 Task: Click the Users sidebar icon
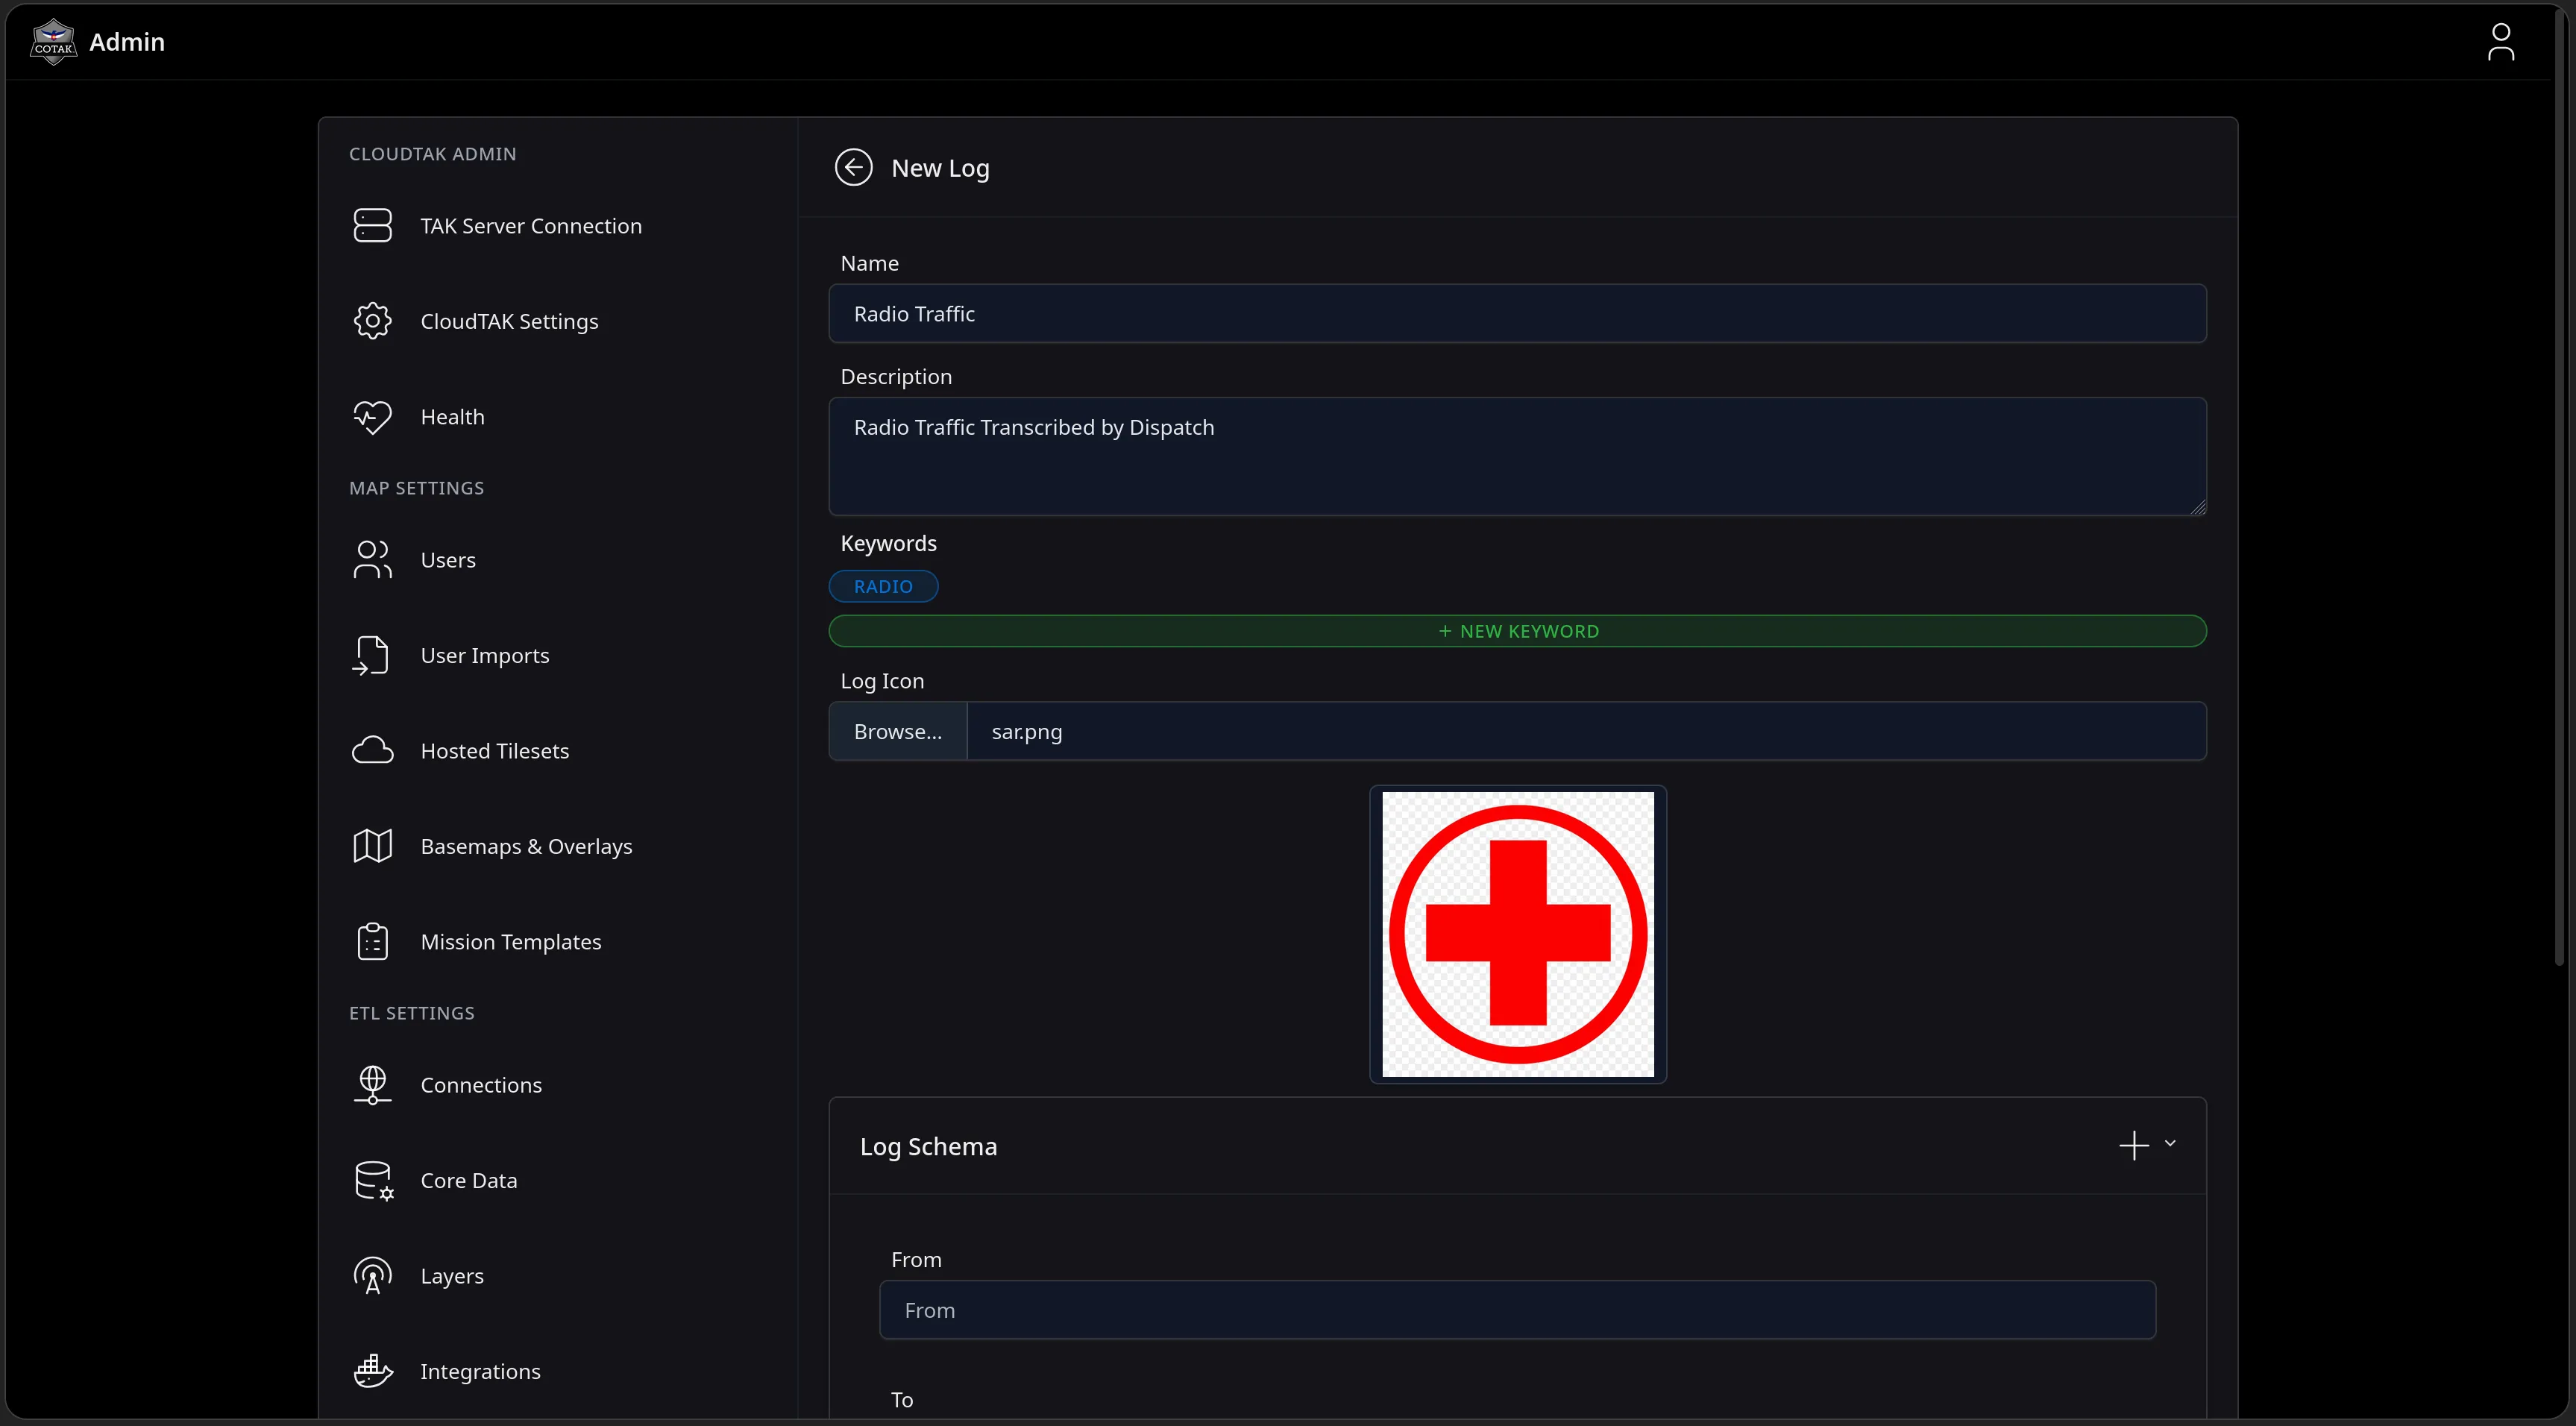372,559
